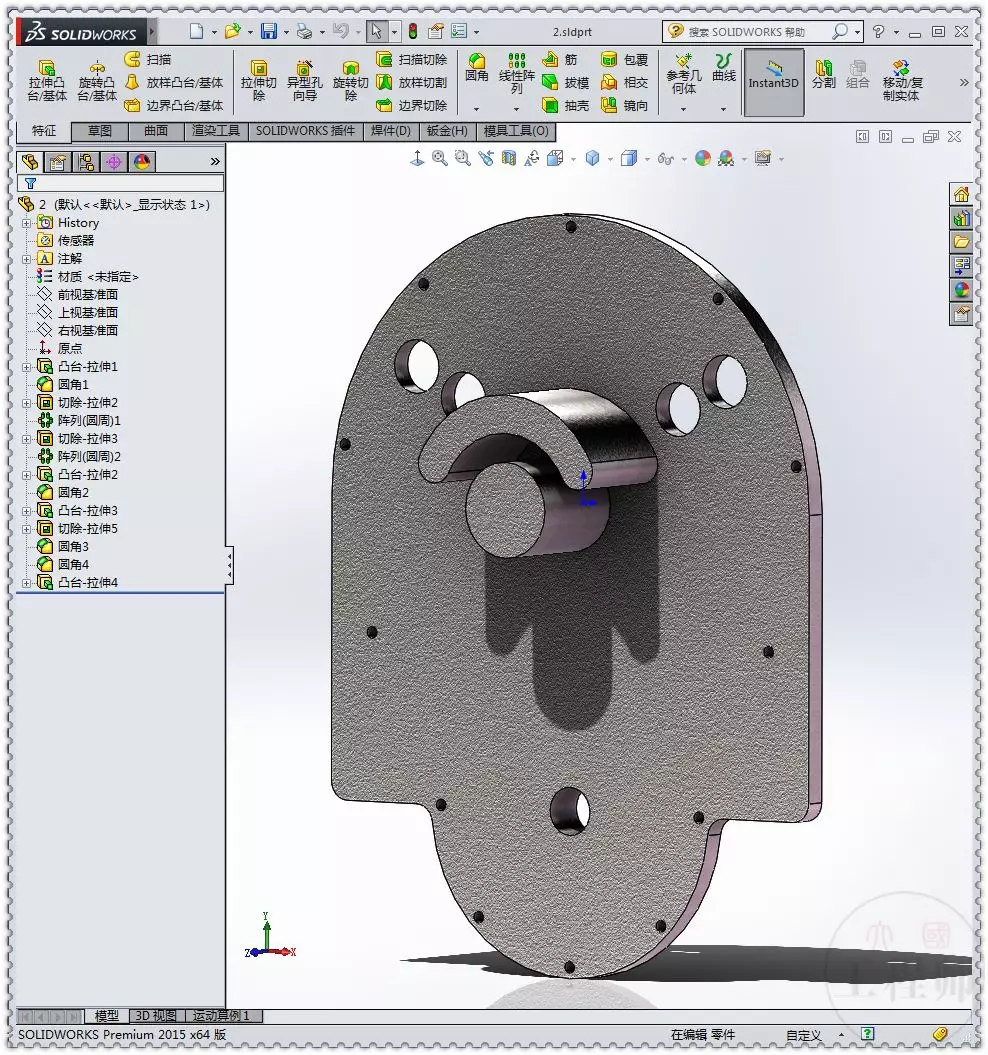Save the part with the floppy icon
The height and width of the screenshot is (1055, 988).
pos(269,31)
